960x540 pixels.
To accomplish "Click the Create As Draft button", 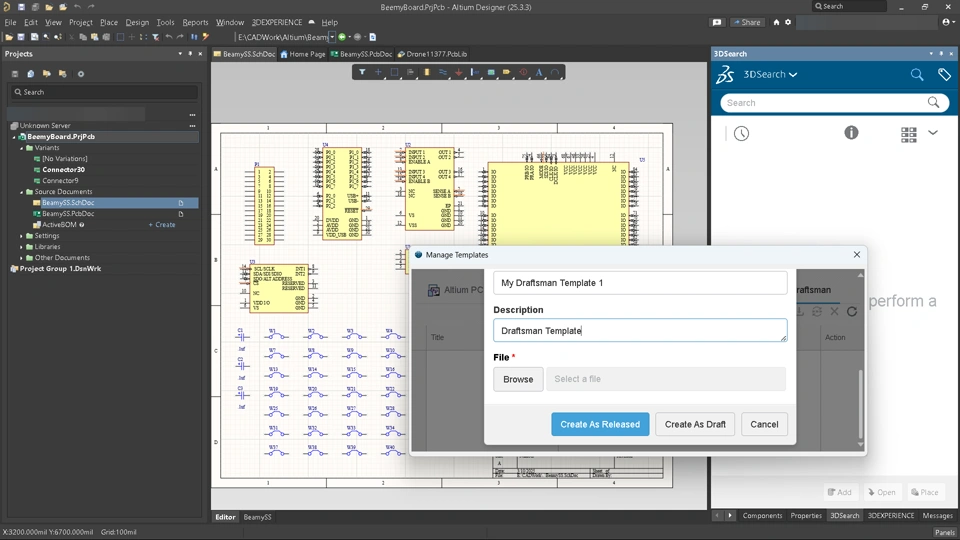I will tap(695, 424).
